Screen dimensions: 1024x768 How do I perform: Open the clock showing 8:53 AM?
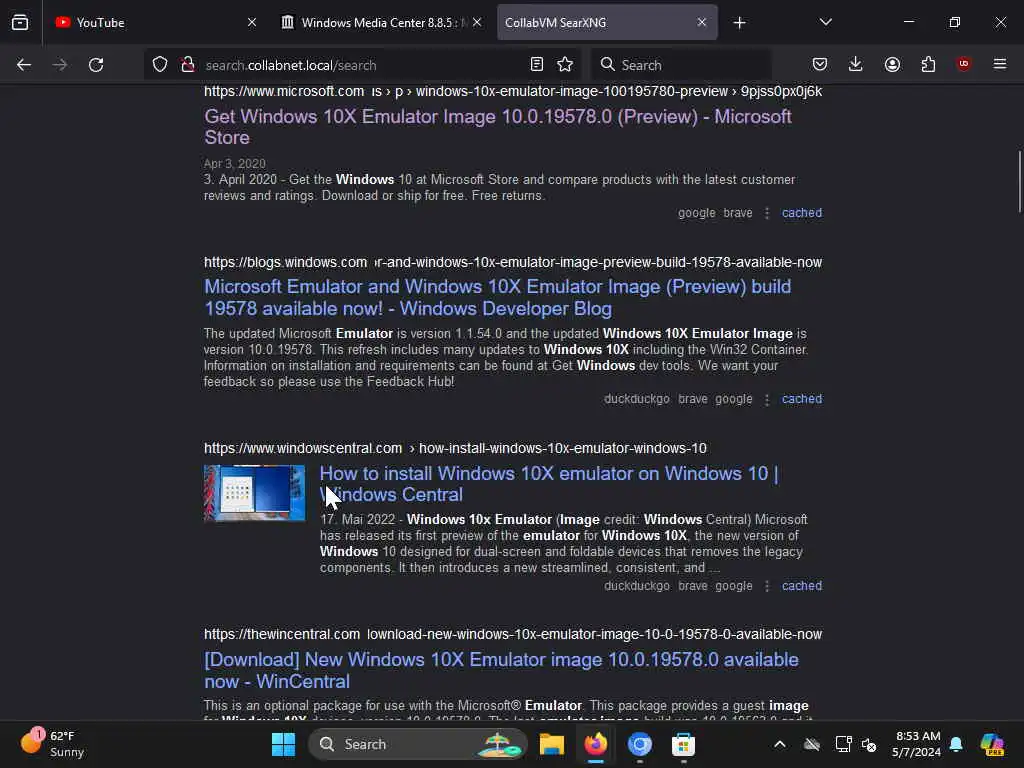pyautogui.click(x=917, y=744)
